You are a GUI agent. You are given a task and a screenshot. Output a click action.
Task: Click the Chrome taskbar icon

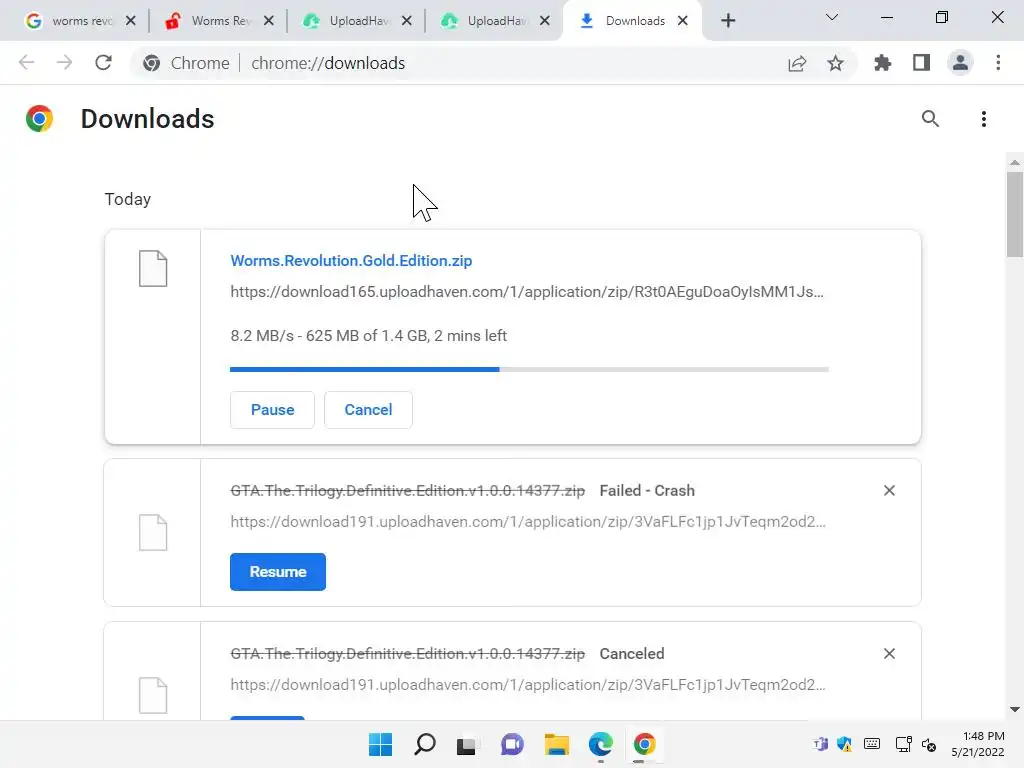pyautogui.click(x=644, y=744)
